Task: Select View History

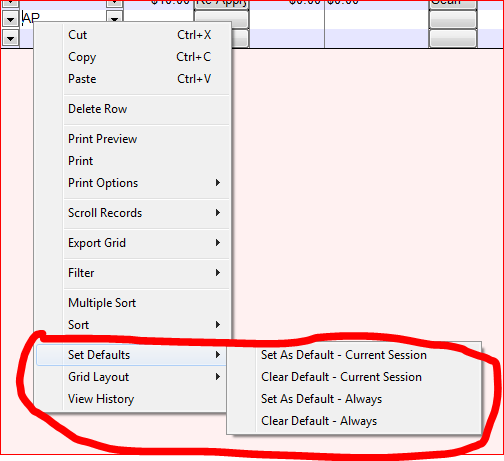Action: pos(131,399)
